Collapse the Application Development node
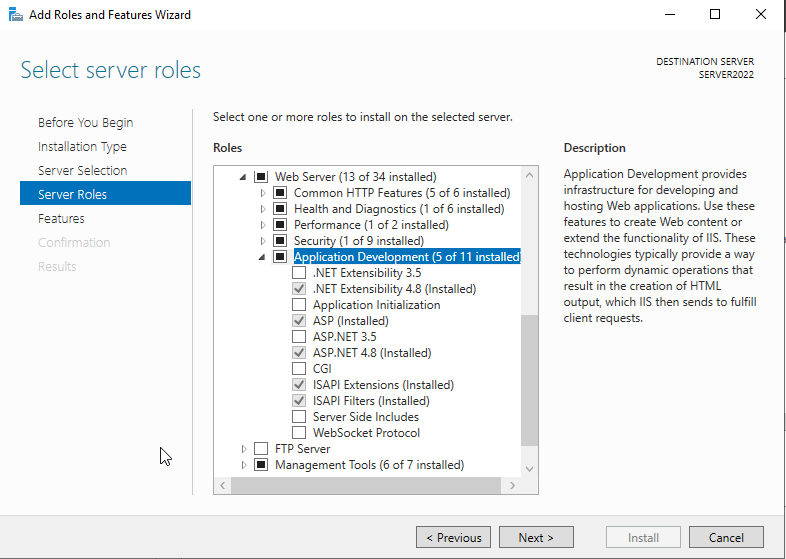Screen dimensions: 786x559 263,257
